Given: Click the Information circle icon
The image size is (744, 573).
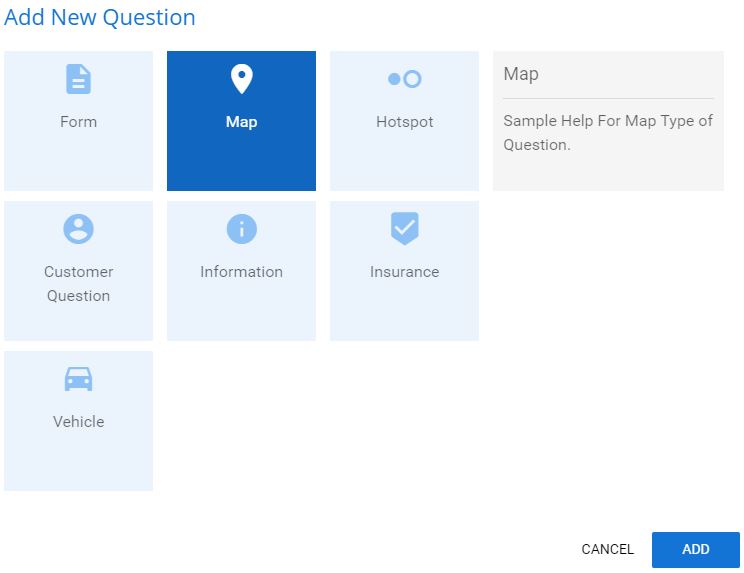Looking at the screenshot, I should click(242, 229).
